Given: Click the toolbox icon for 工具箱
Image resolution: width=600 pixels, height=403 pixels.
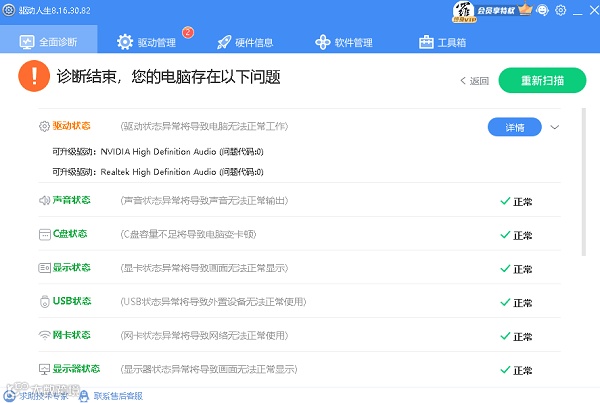Looking at the screenshot, I should pos(426,42).
